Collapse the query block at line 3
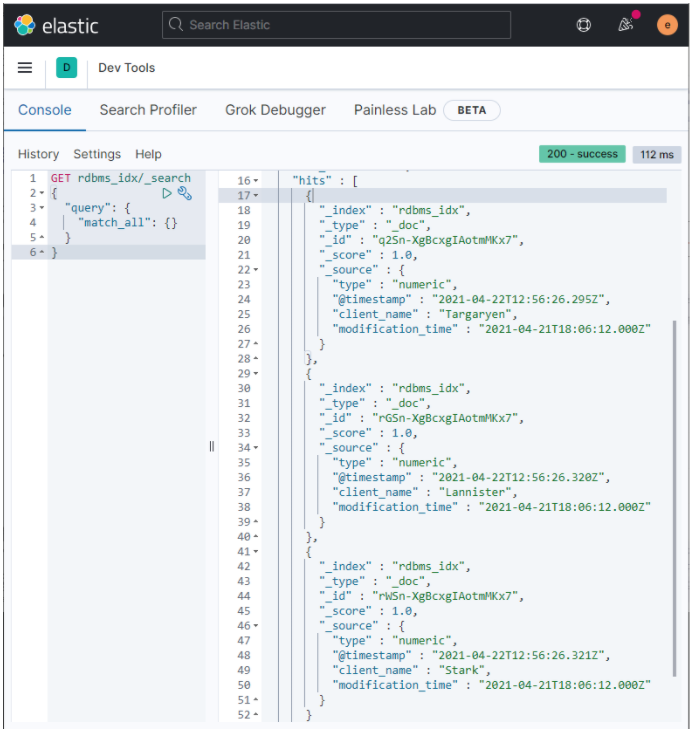 (40, 208)
